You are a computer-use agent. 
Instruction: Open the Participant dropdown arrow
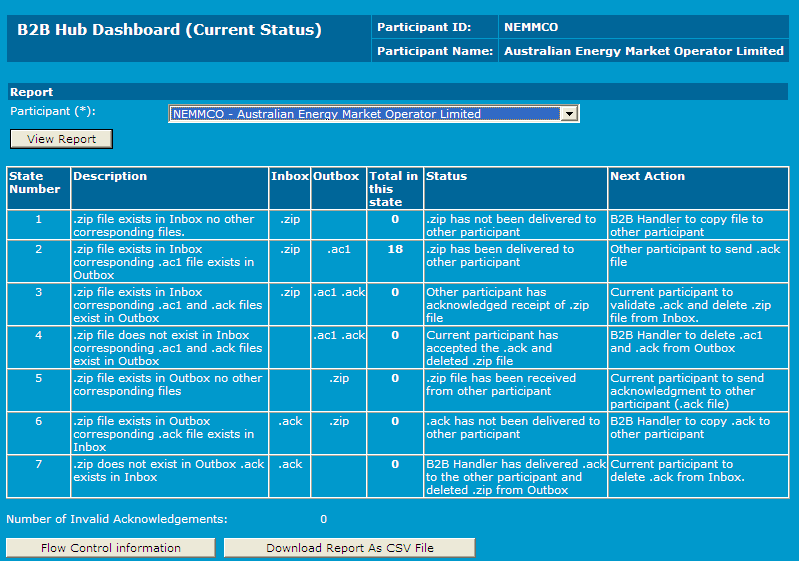click(x=569, y=114)
